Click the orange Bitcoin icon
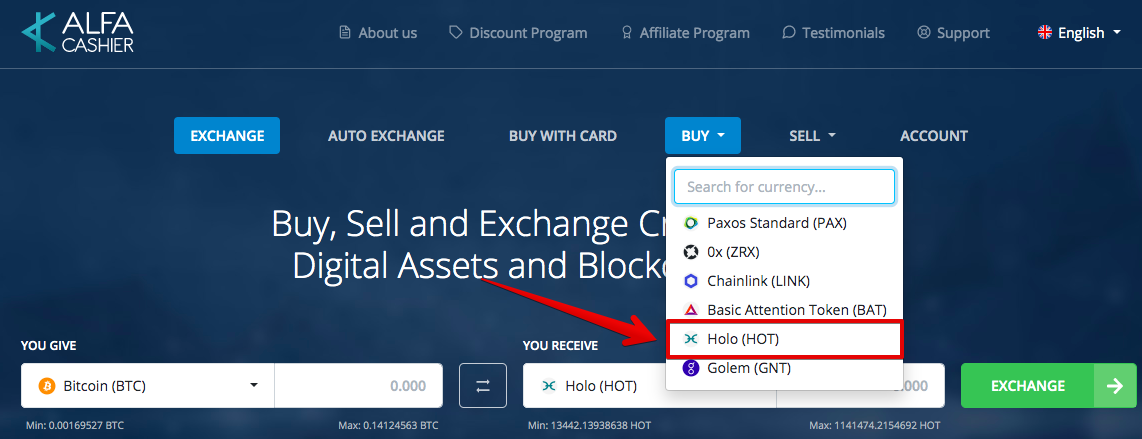 (x=46, y=386)
